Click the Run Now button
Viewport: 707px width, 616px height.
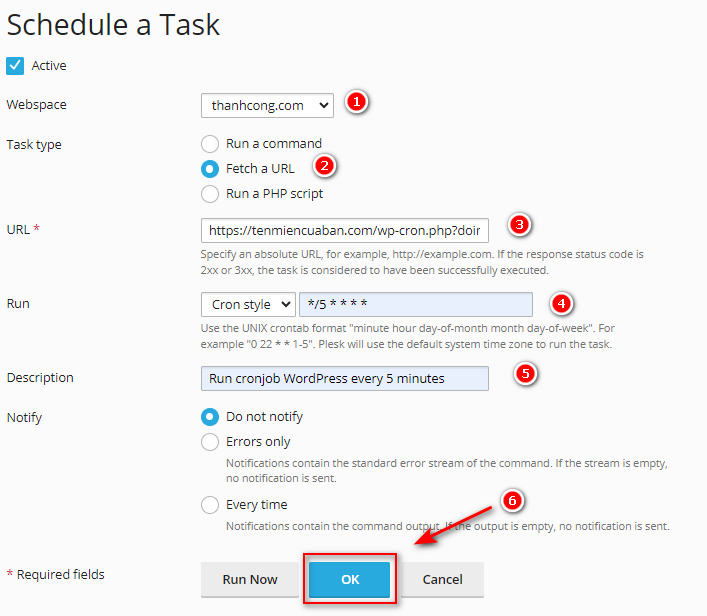pos(250,579)
